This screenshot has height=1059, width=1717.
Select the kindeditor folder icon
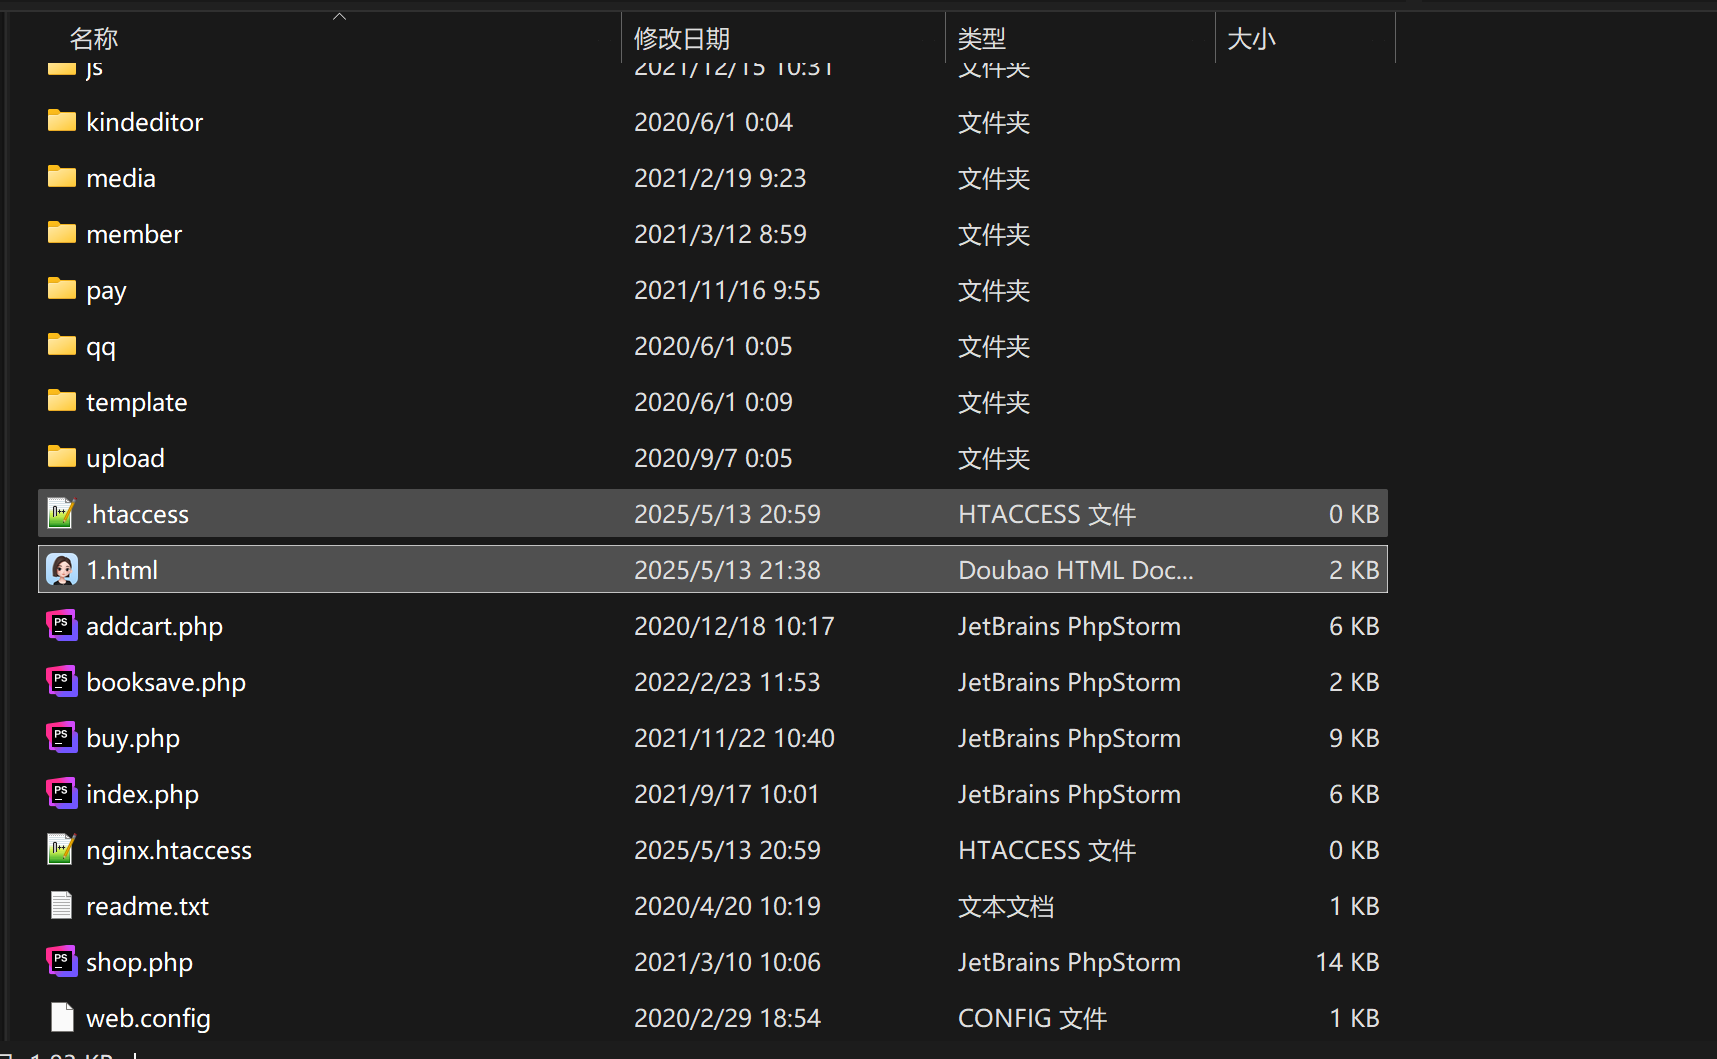(61, 122)
